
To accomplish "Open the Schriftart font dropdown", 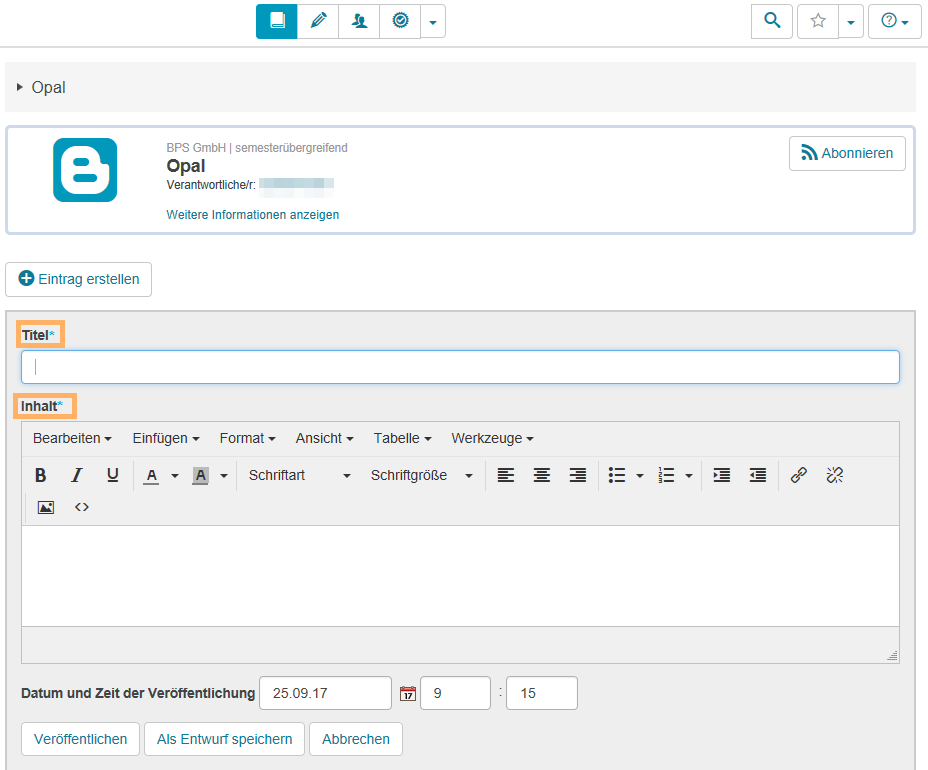I will click(x=299, y=476).
